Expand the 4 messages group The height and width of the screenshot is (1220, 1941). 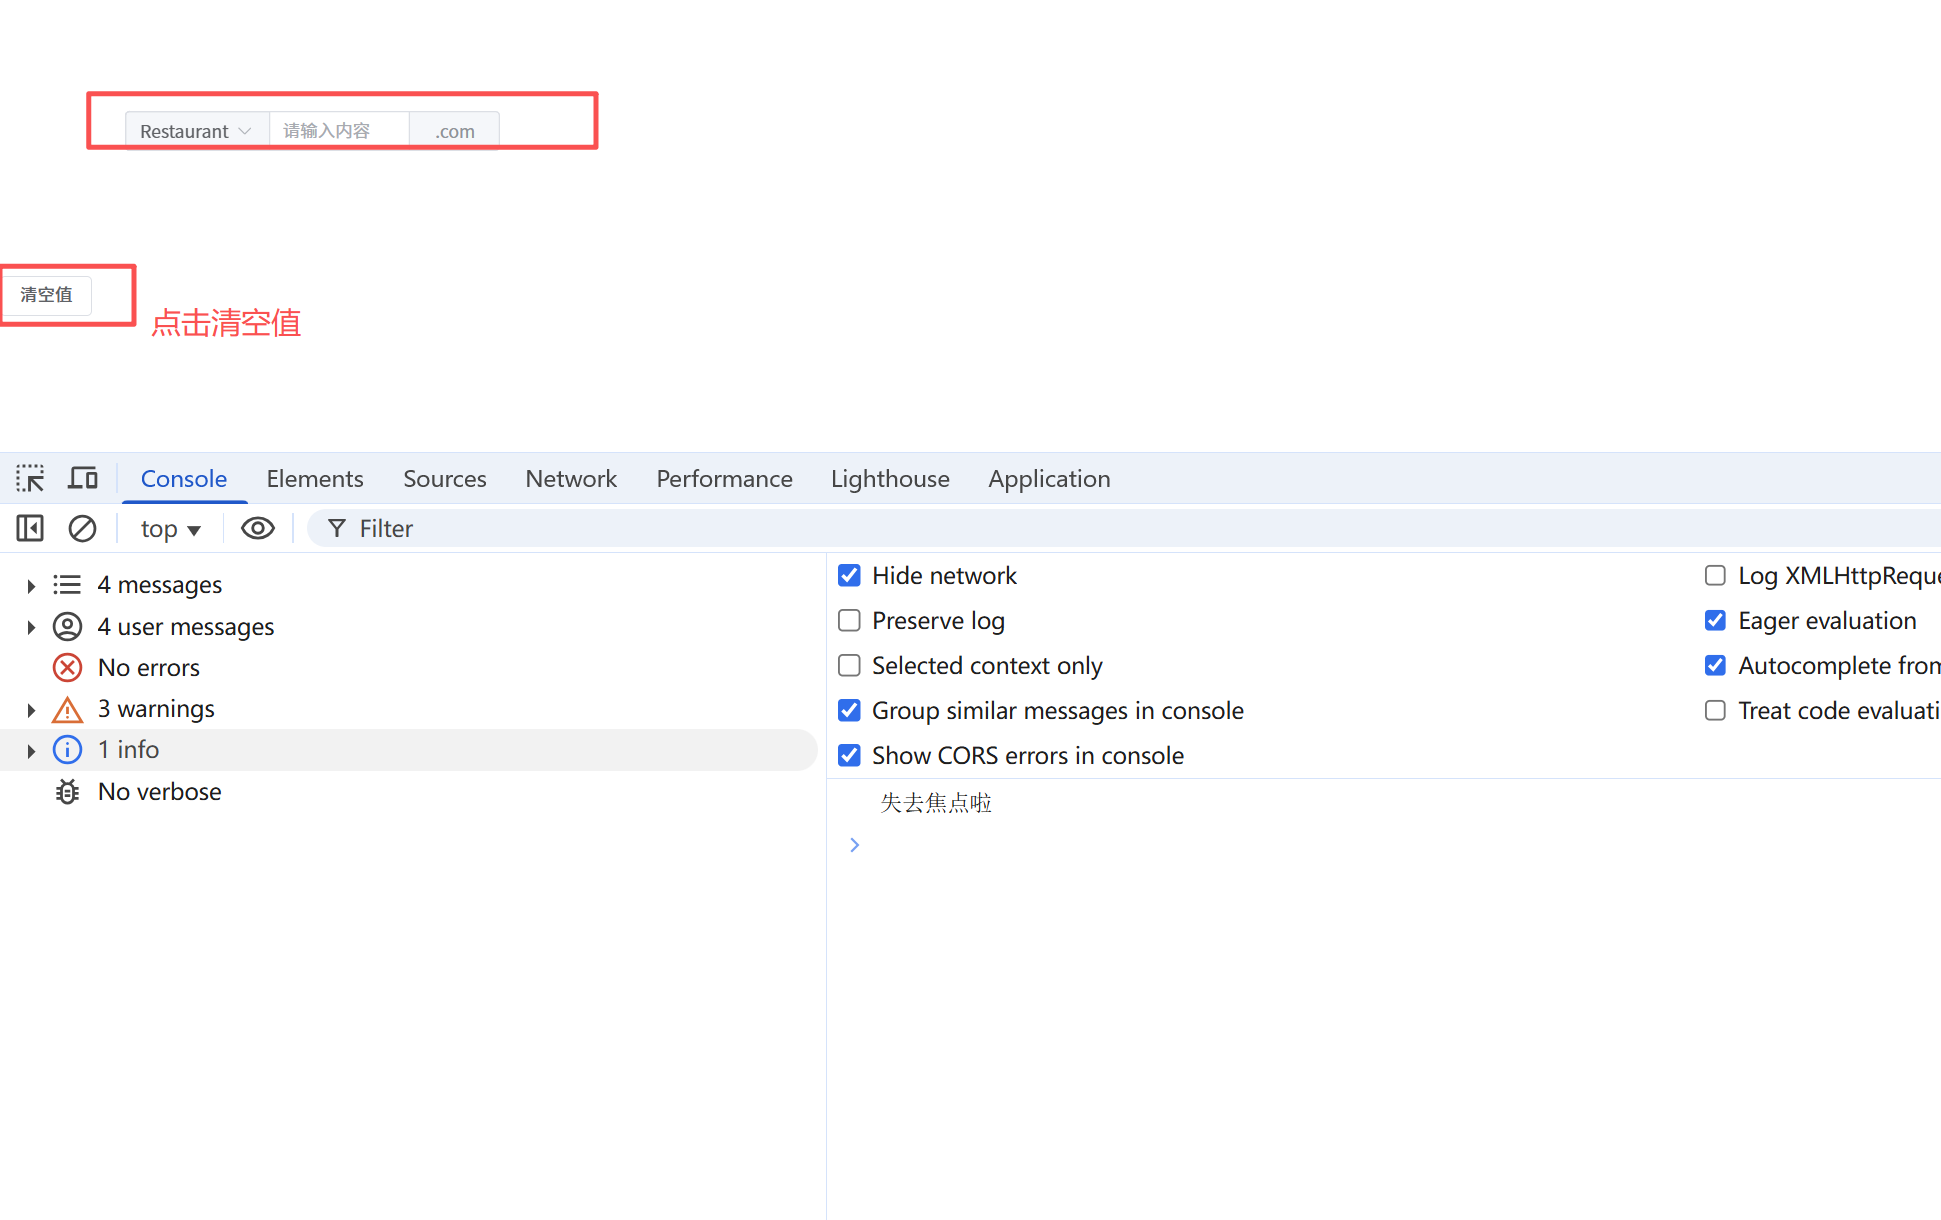(x=31, y=585)
